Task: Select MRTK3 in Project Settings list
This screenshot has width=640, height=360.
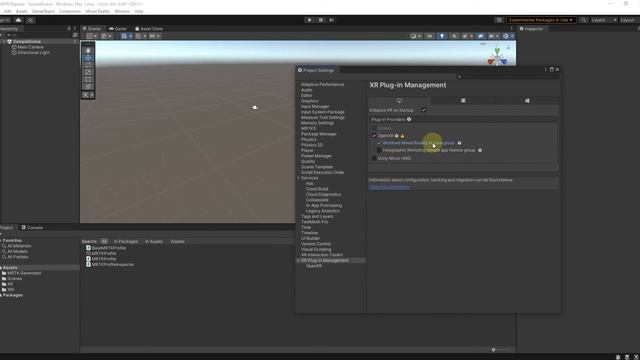Action: (309, 128)
